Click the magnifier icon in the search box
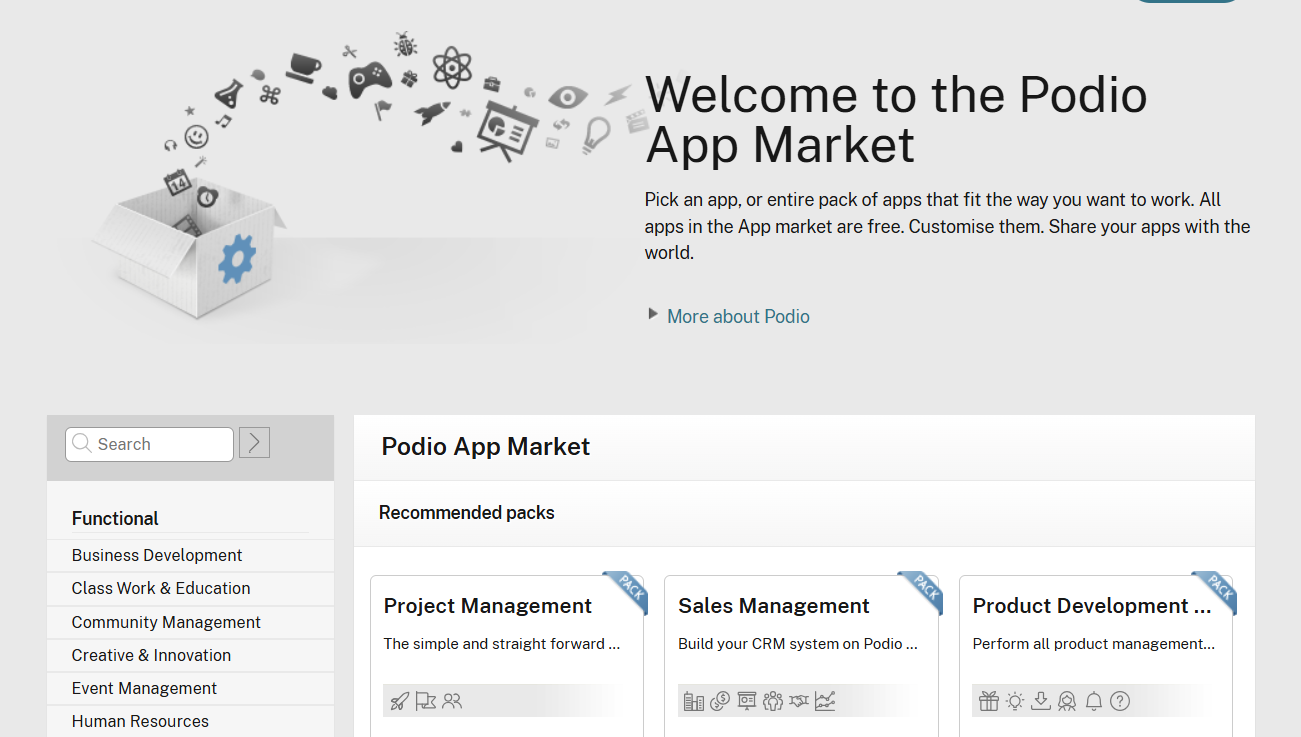1301x737 pixels. [82, 443]
